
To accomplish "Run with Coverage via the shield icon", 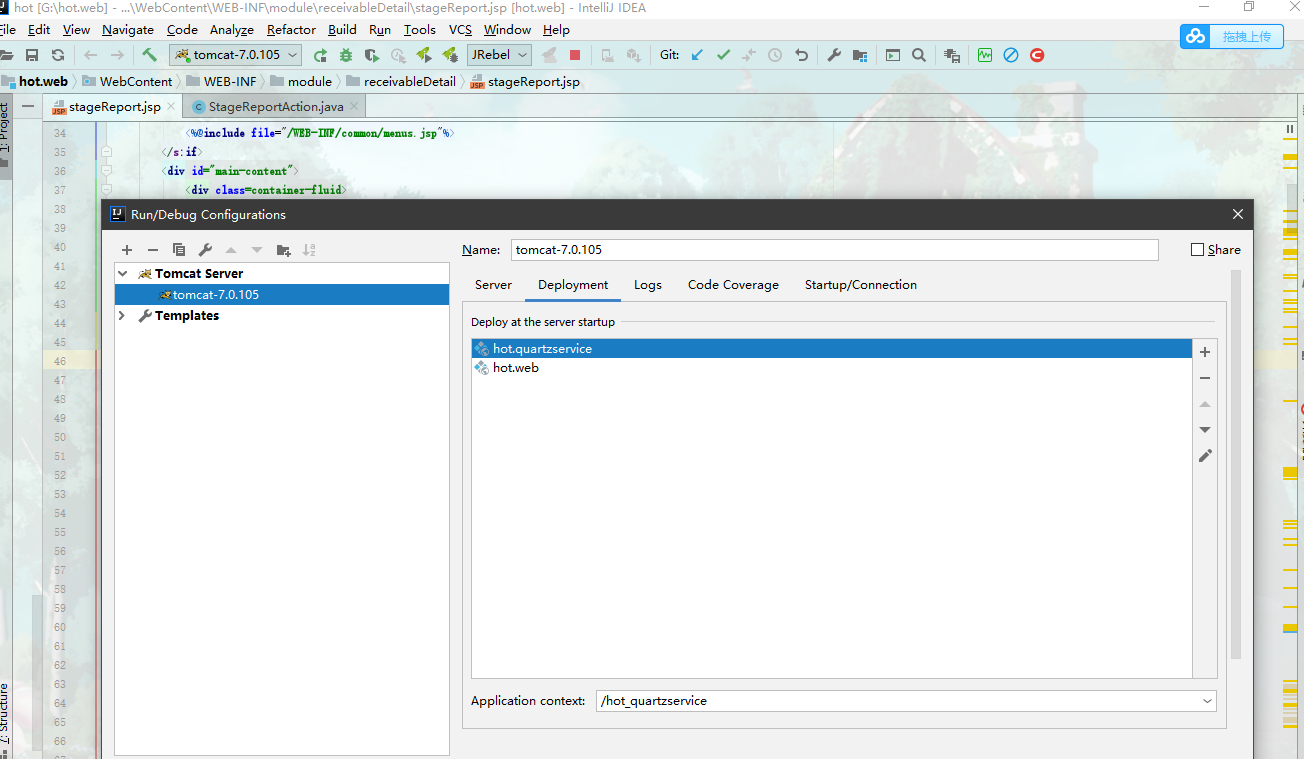I will pyautogui.click(x=372, y=55).
